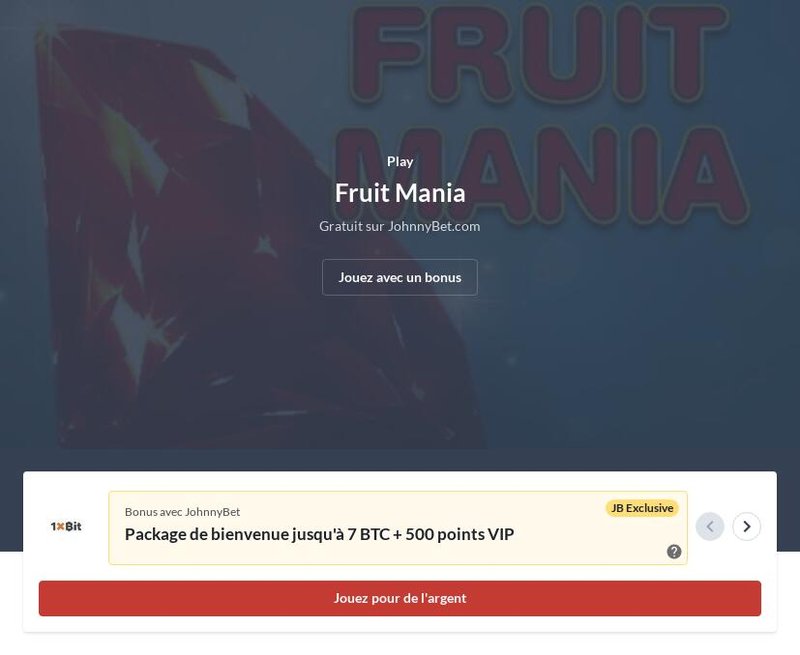Click the 7 BTC amount in the offer
The height and width of the screenshot is (655, 800).
[369, 534]
